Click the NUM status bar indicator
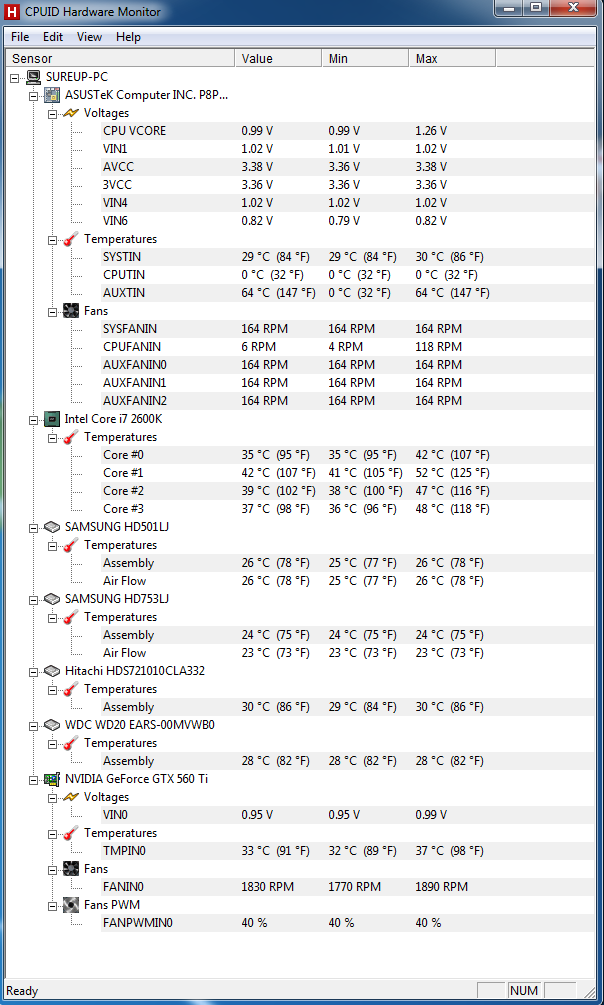This screenshot has width=604, height=1005. 524,991
